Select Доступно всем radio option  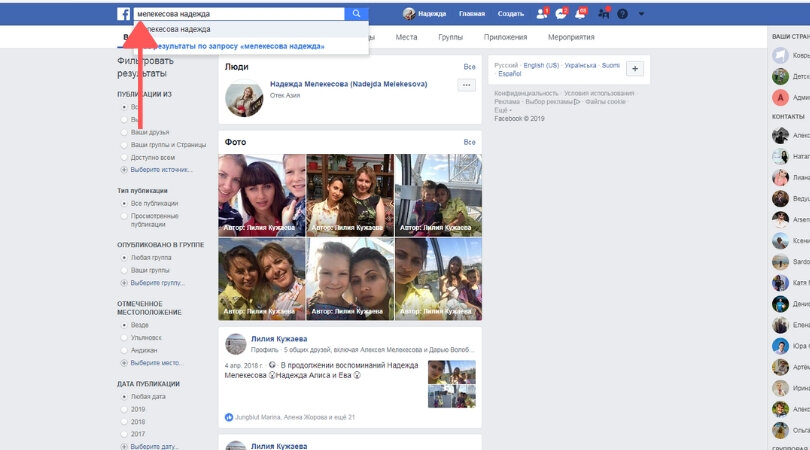tap(124, 158)
